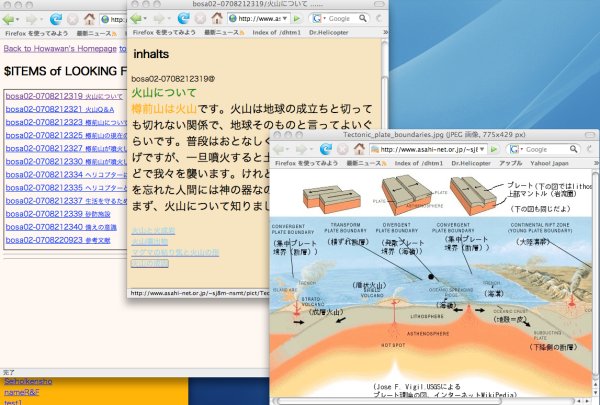Open link bosa02-0708212334 ヘリコプター
The height and width of the screenshot is (405, 600).
pos(66,175)
